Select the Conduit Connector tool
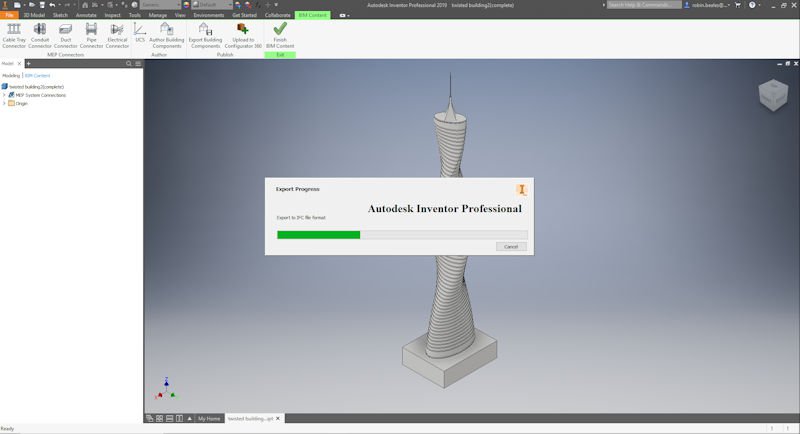 pyautogui.click(x=40, y=35)
